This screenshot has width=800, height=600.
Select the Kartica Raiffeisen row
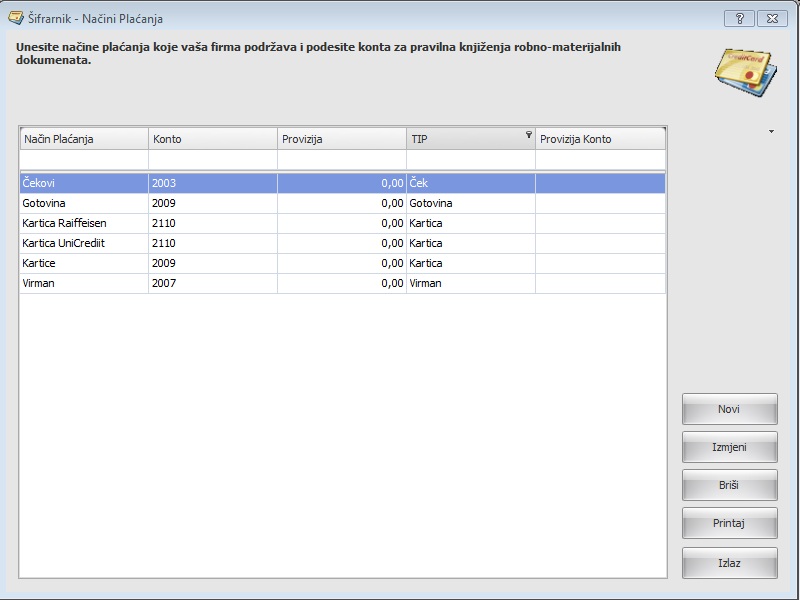(84, 223)
